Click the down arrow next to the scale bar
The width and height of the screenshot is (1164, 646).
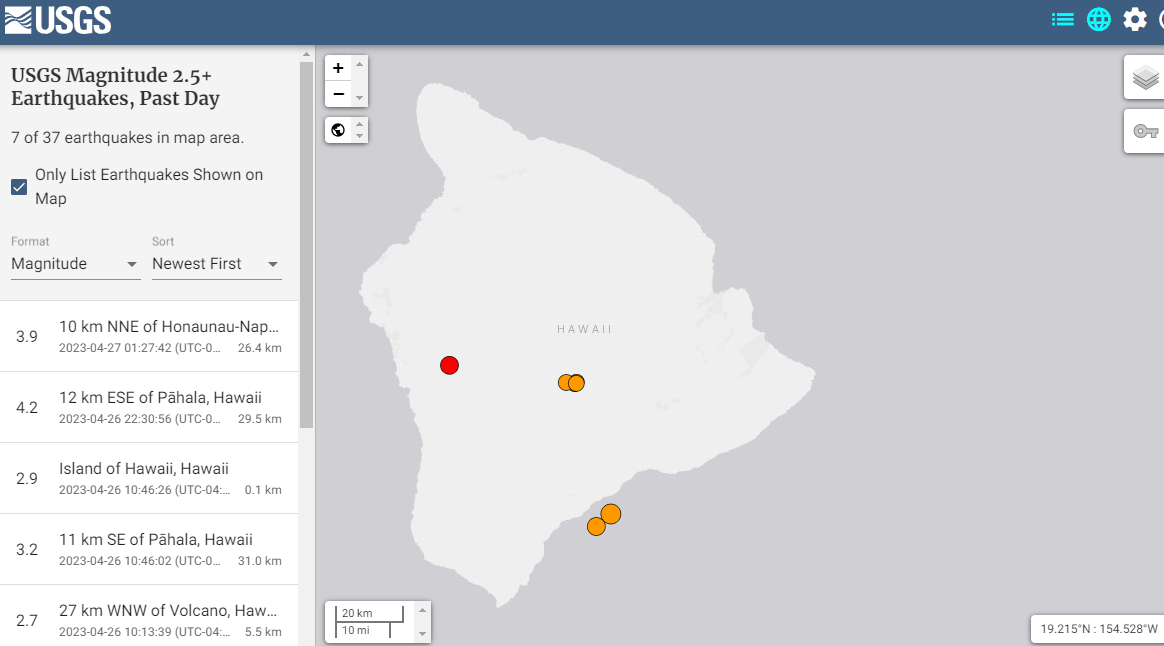coord(422,633)
